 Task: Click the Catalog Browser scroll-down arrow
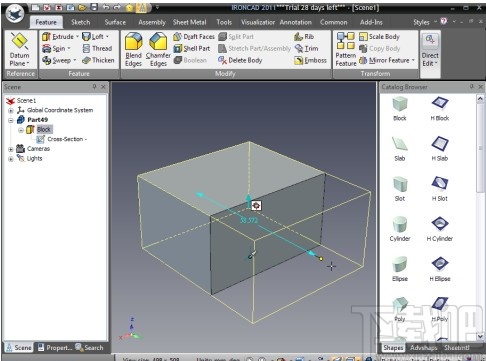click(x=480, y=336)
